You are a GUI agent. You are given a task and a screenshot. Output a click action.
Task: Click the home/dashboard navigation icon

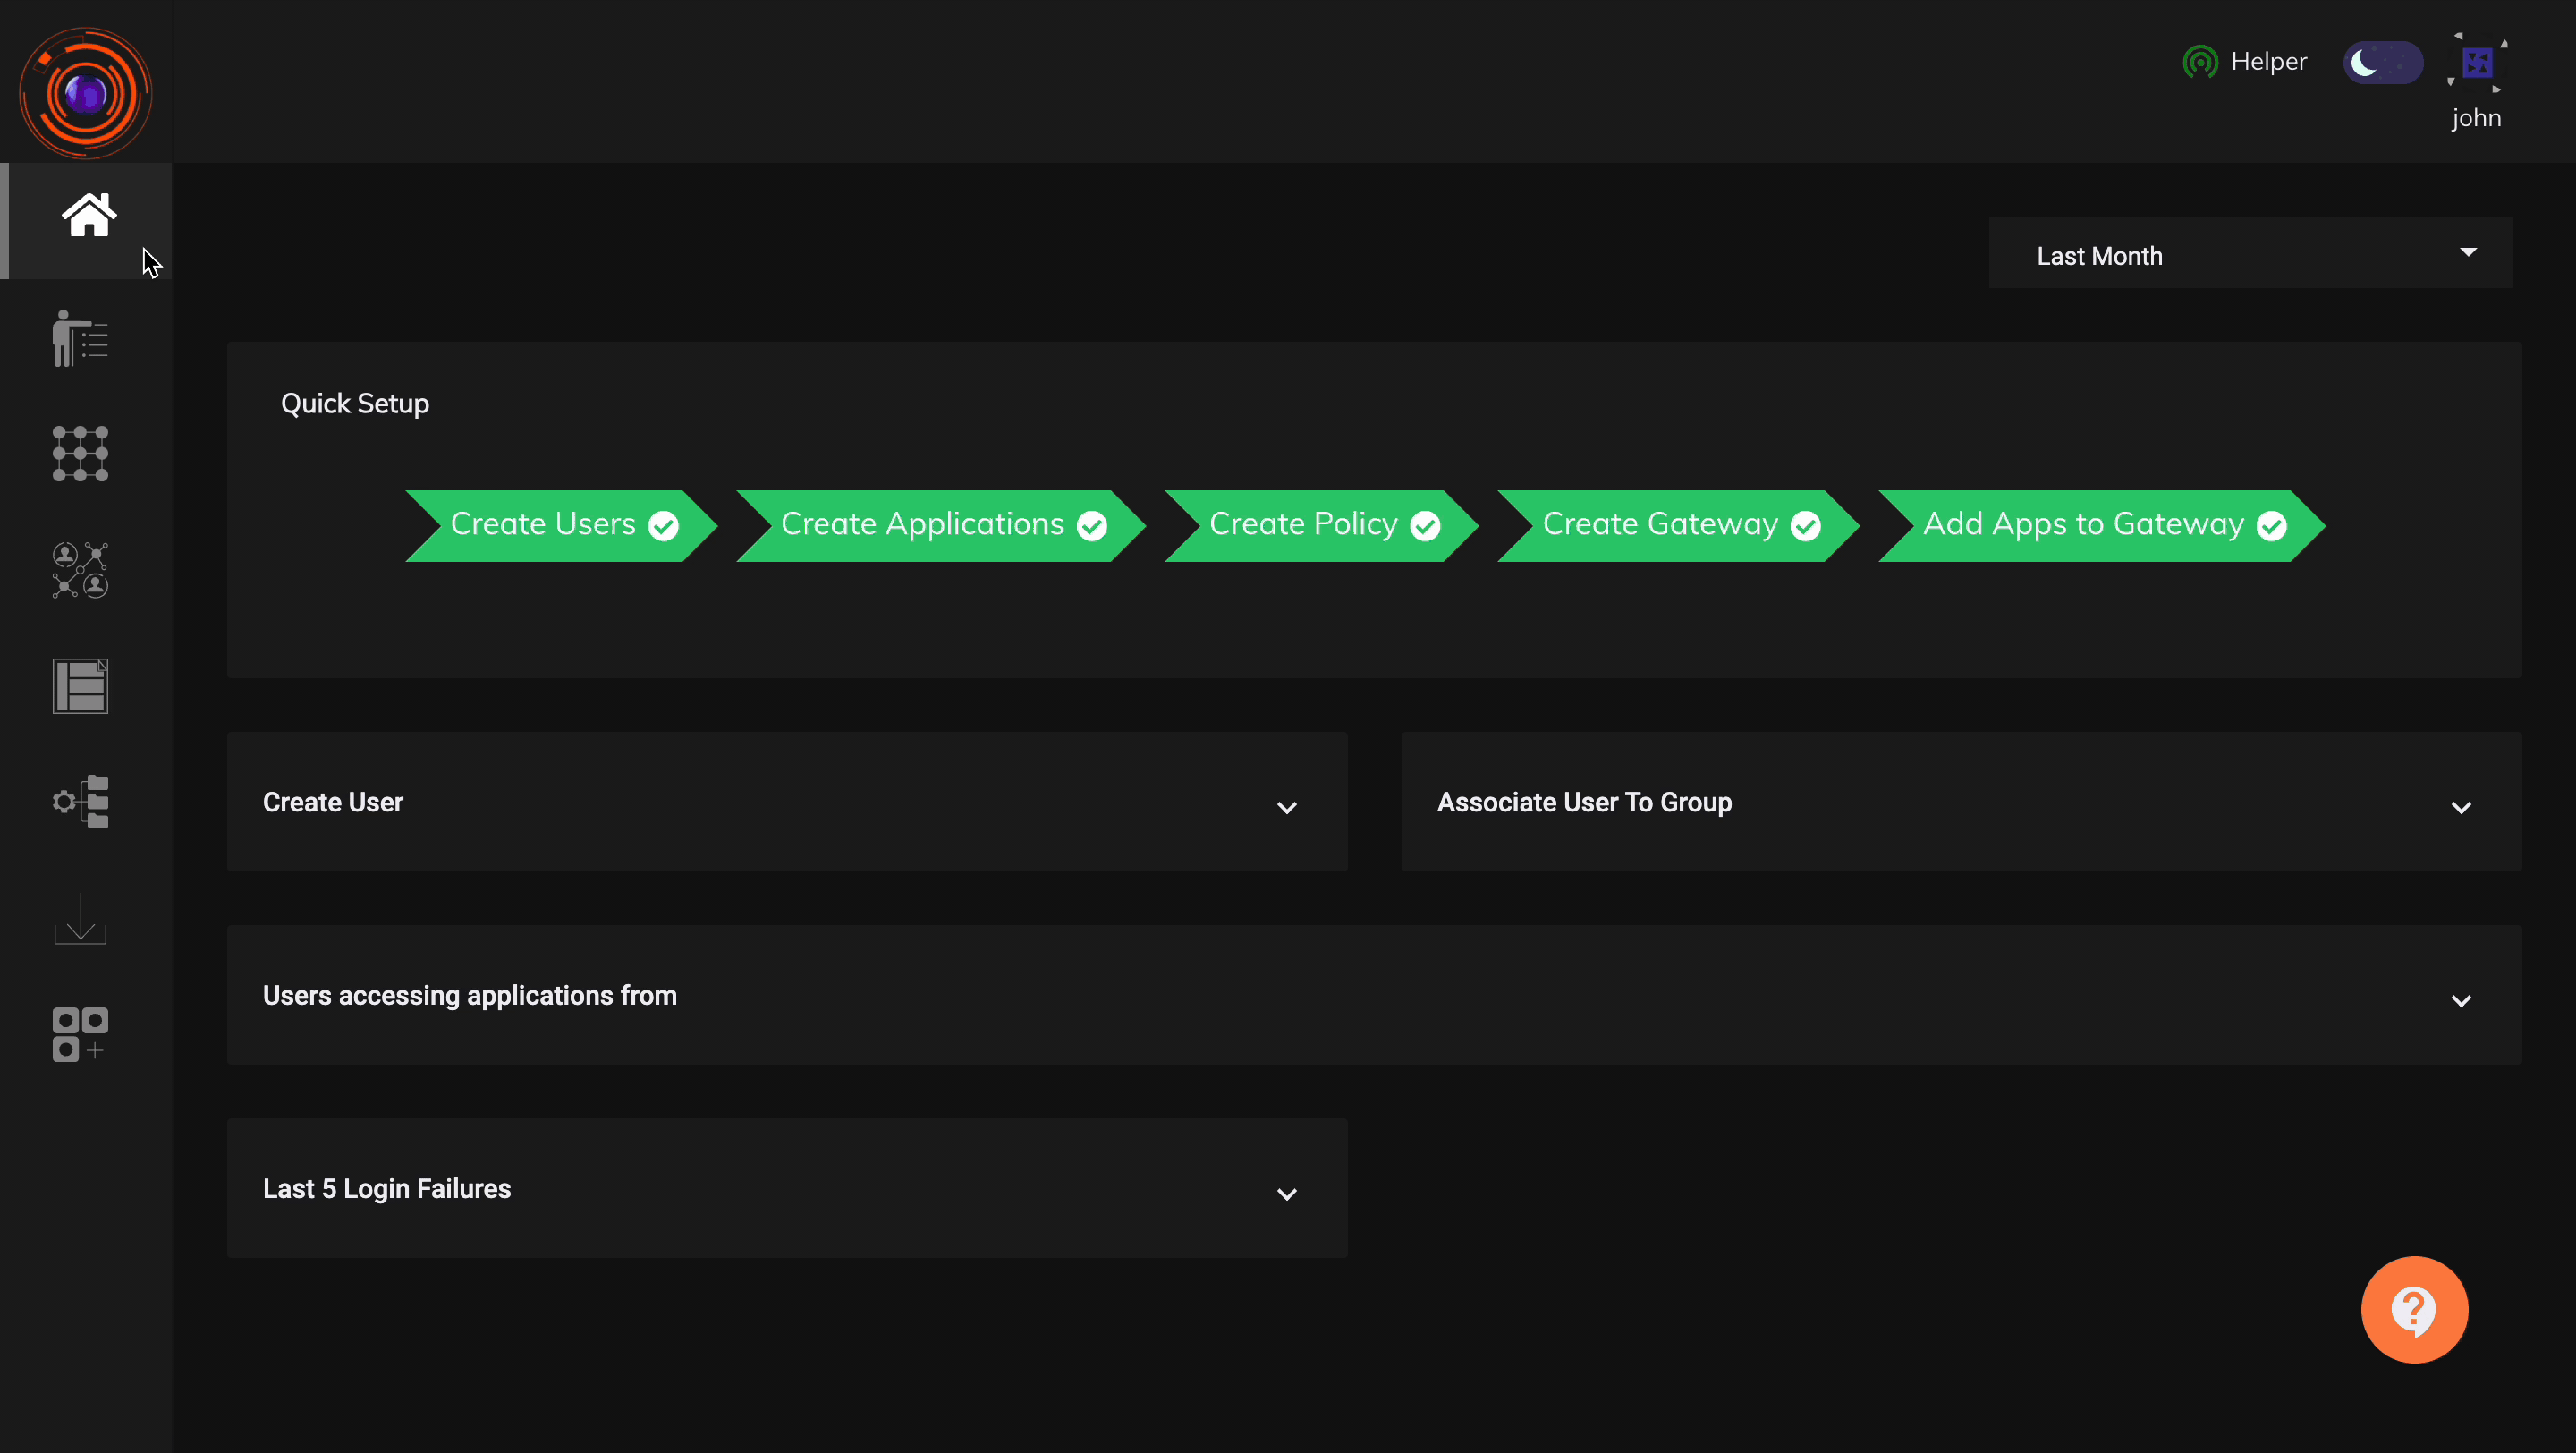[x=87, y=214]
